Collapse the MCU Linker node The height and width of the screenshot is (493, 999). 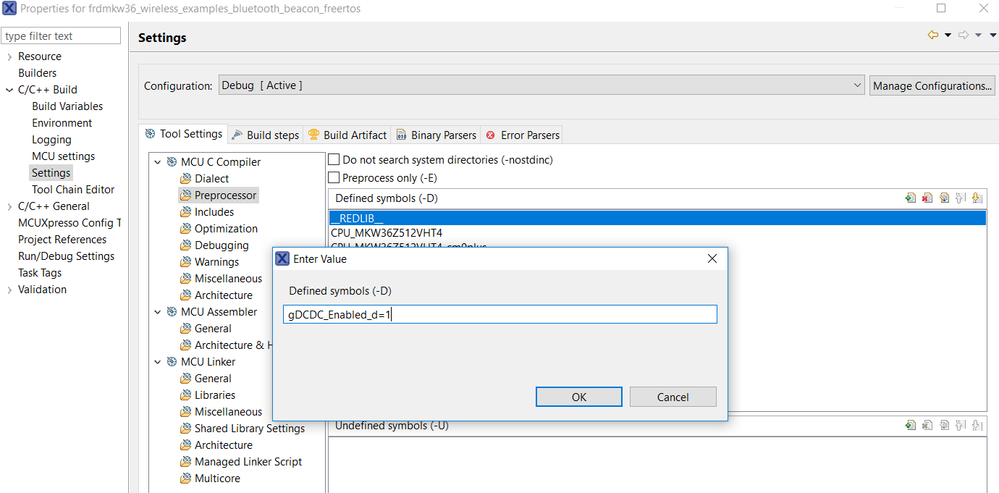coord(157,362)
